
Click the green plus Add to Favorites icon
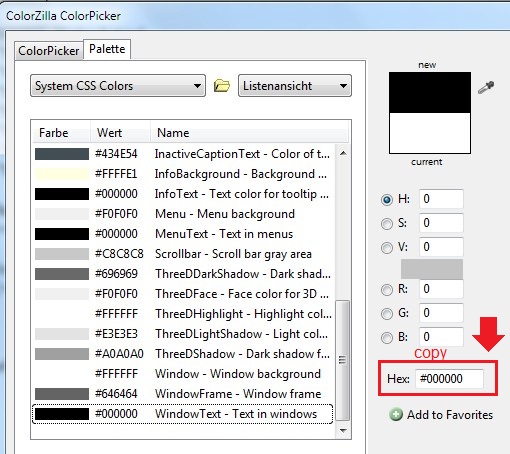[396, 414]
